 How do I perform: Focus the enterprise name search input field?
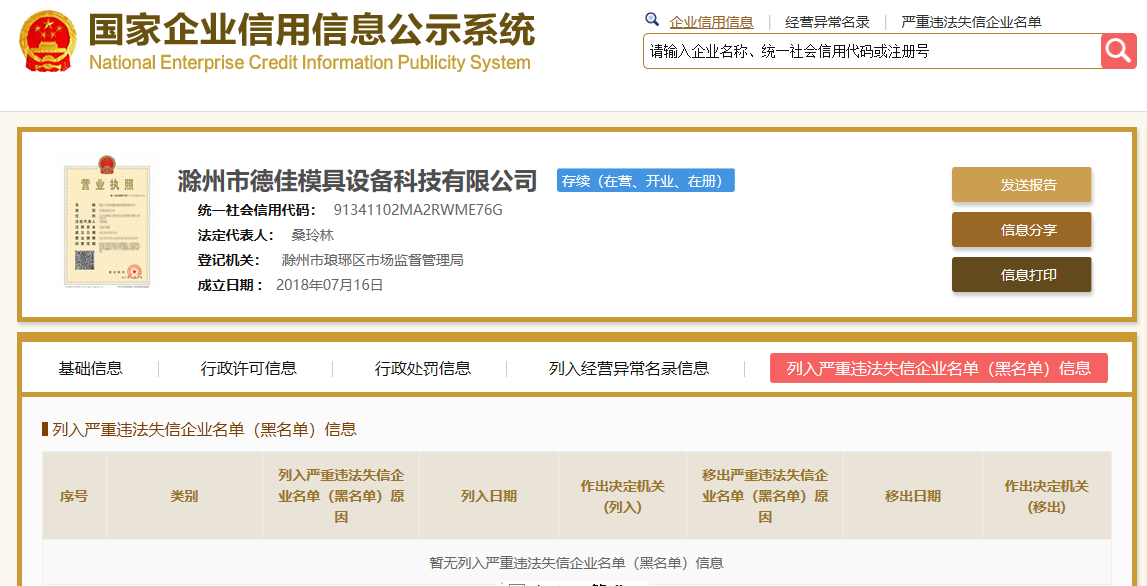872,51
